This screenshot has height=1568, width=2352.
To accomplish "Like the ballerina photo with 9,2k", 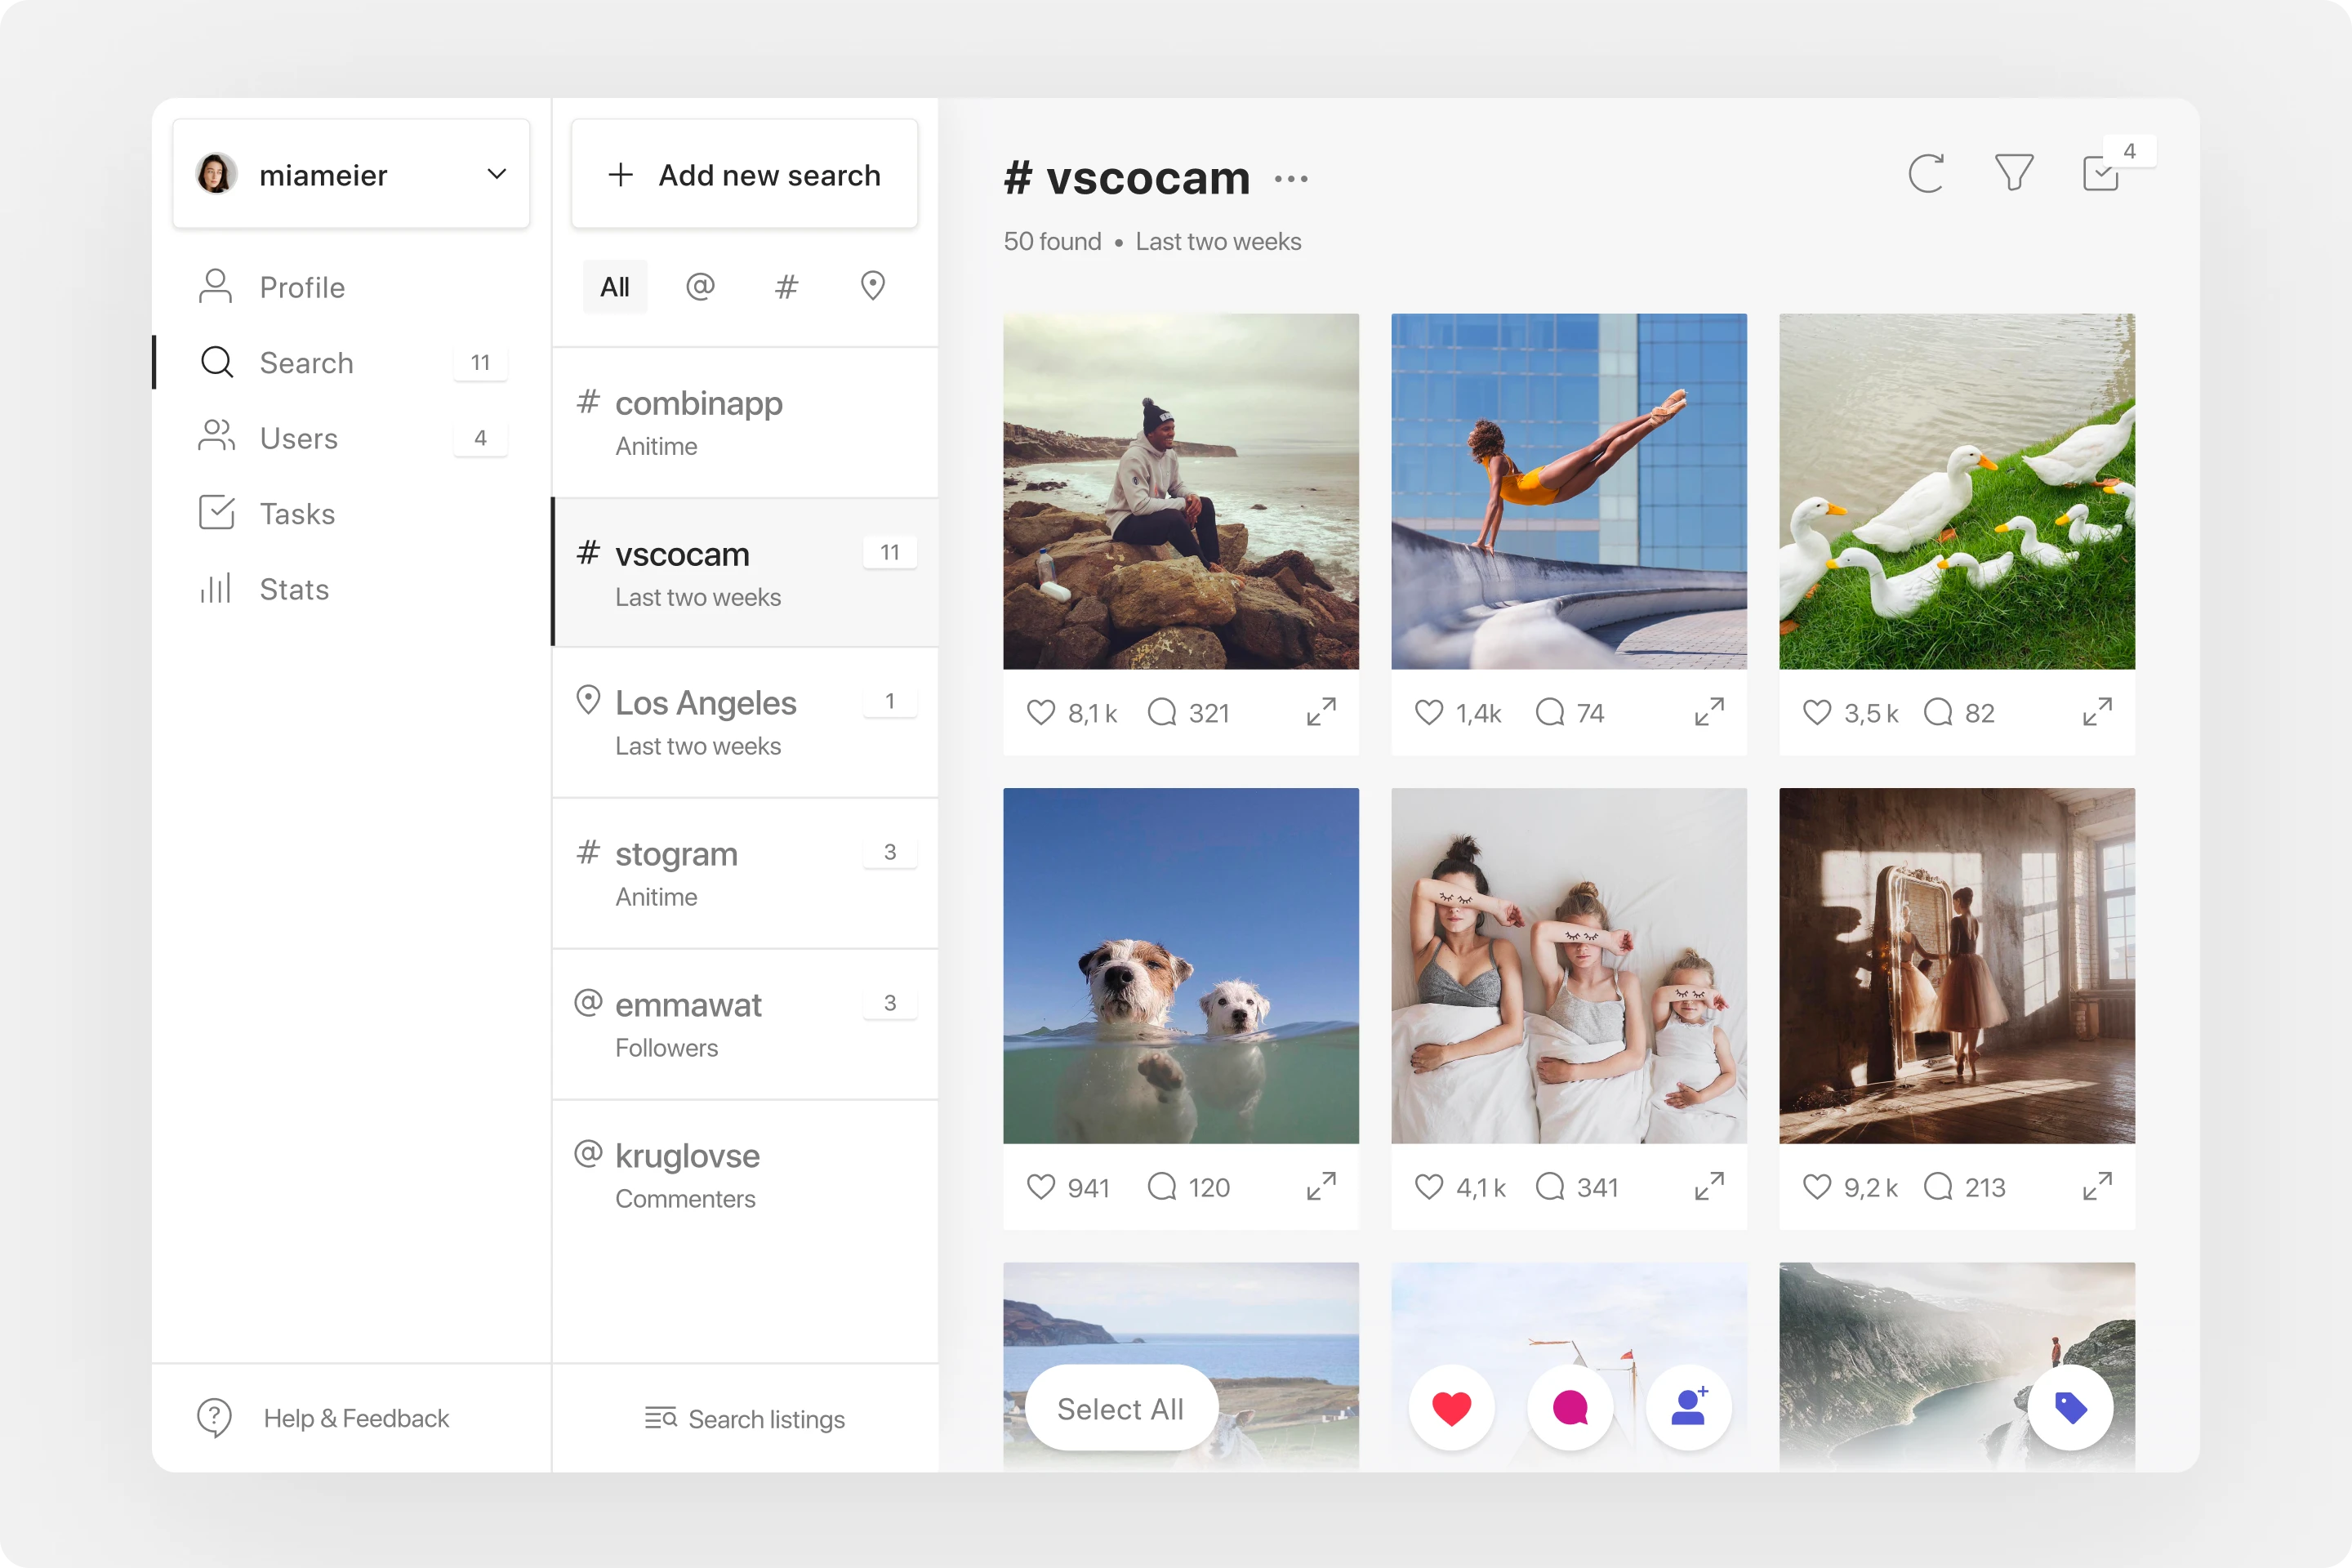I will coord(1817,1186).
